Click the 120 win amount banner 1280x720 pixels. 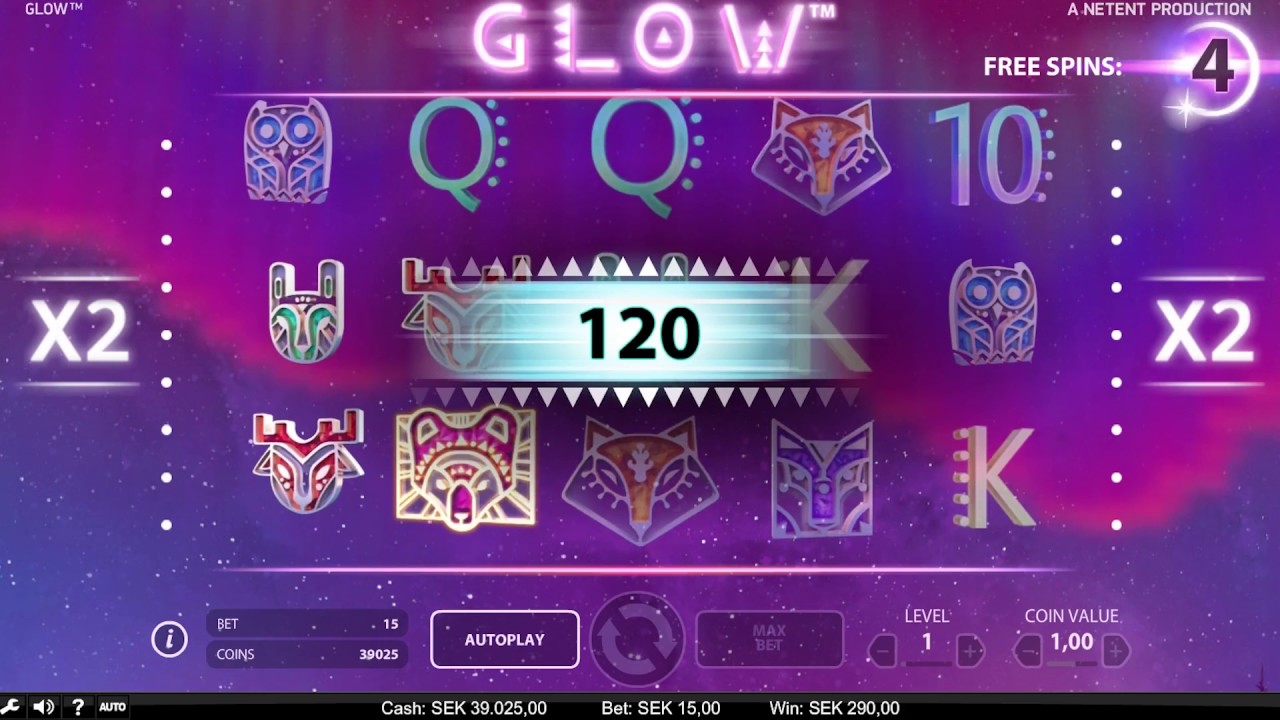point(639,332)
